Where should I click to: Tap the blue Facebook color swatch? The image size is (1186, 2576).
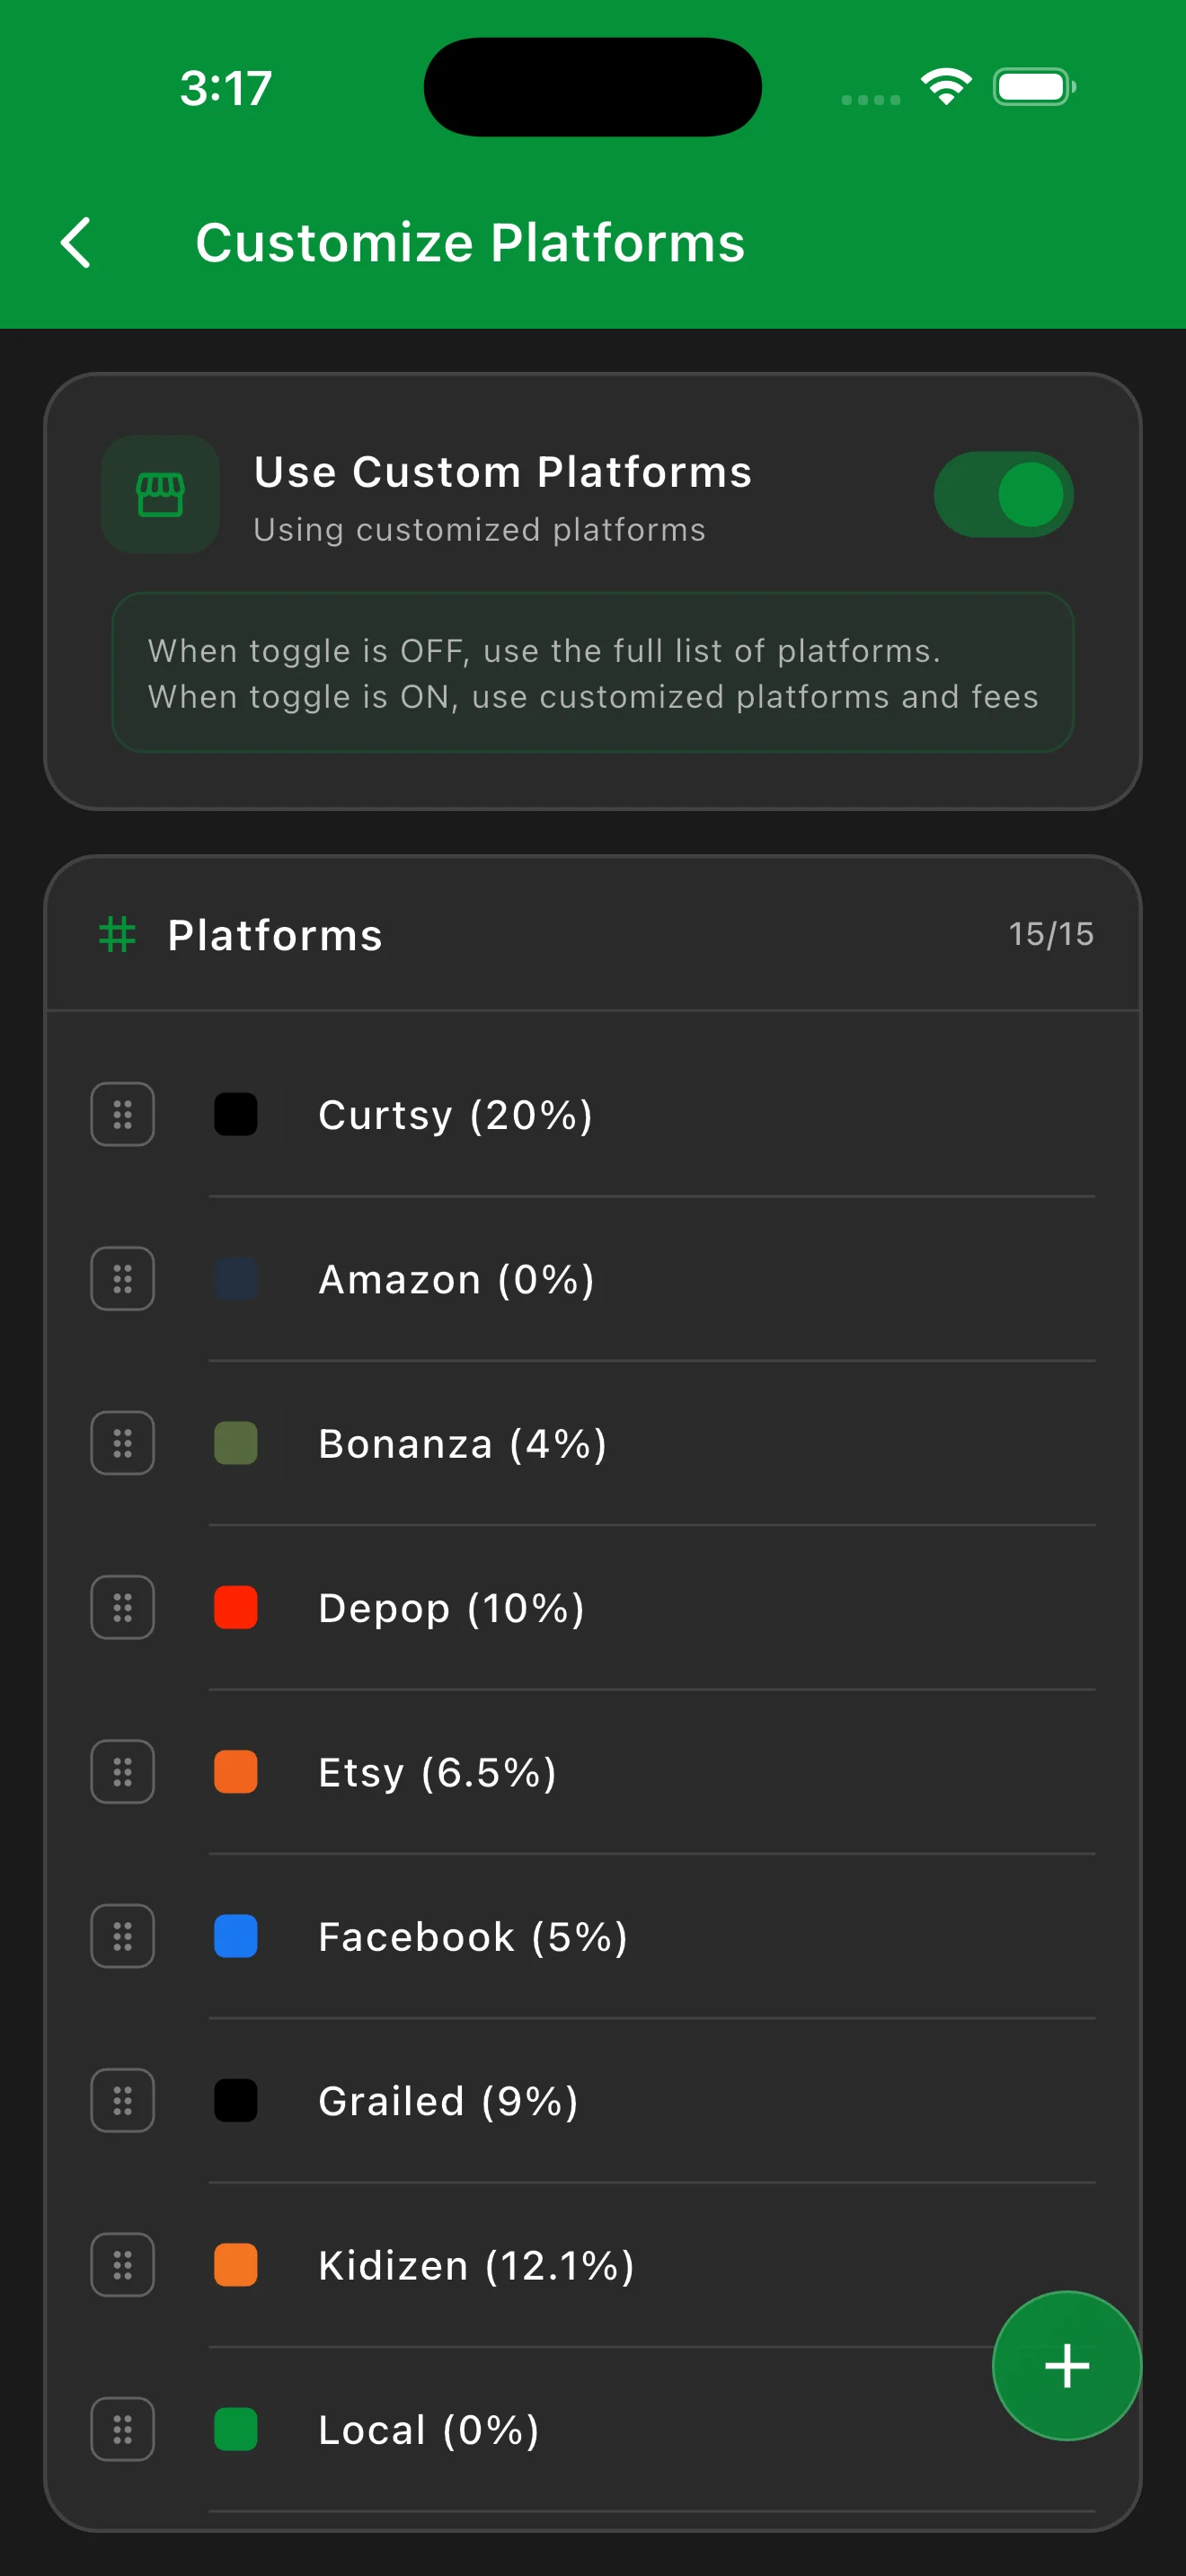pyautogui.click(x=236, y=1936)
